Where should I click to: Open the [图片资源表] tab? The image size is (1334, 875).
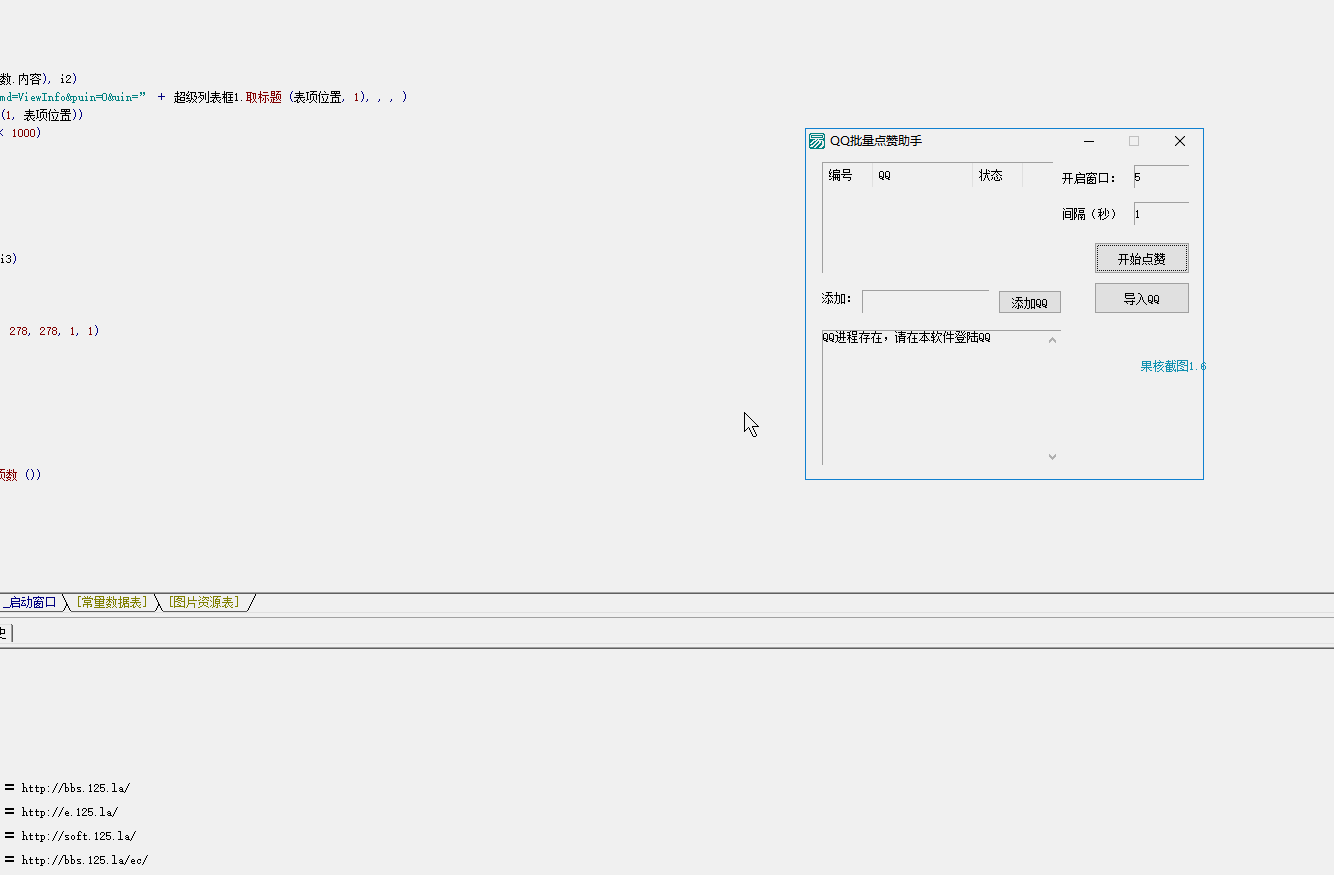pyautogui.click(x=204, y=602)
